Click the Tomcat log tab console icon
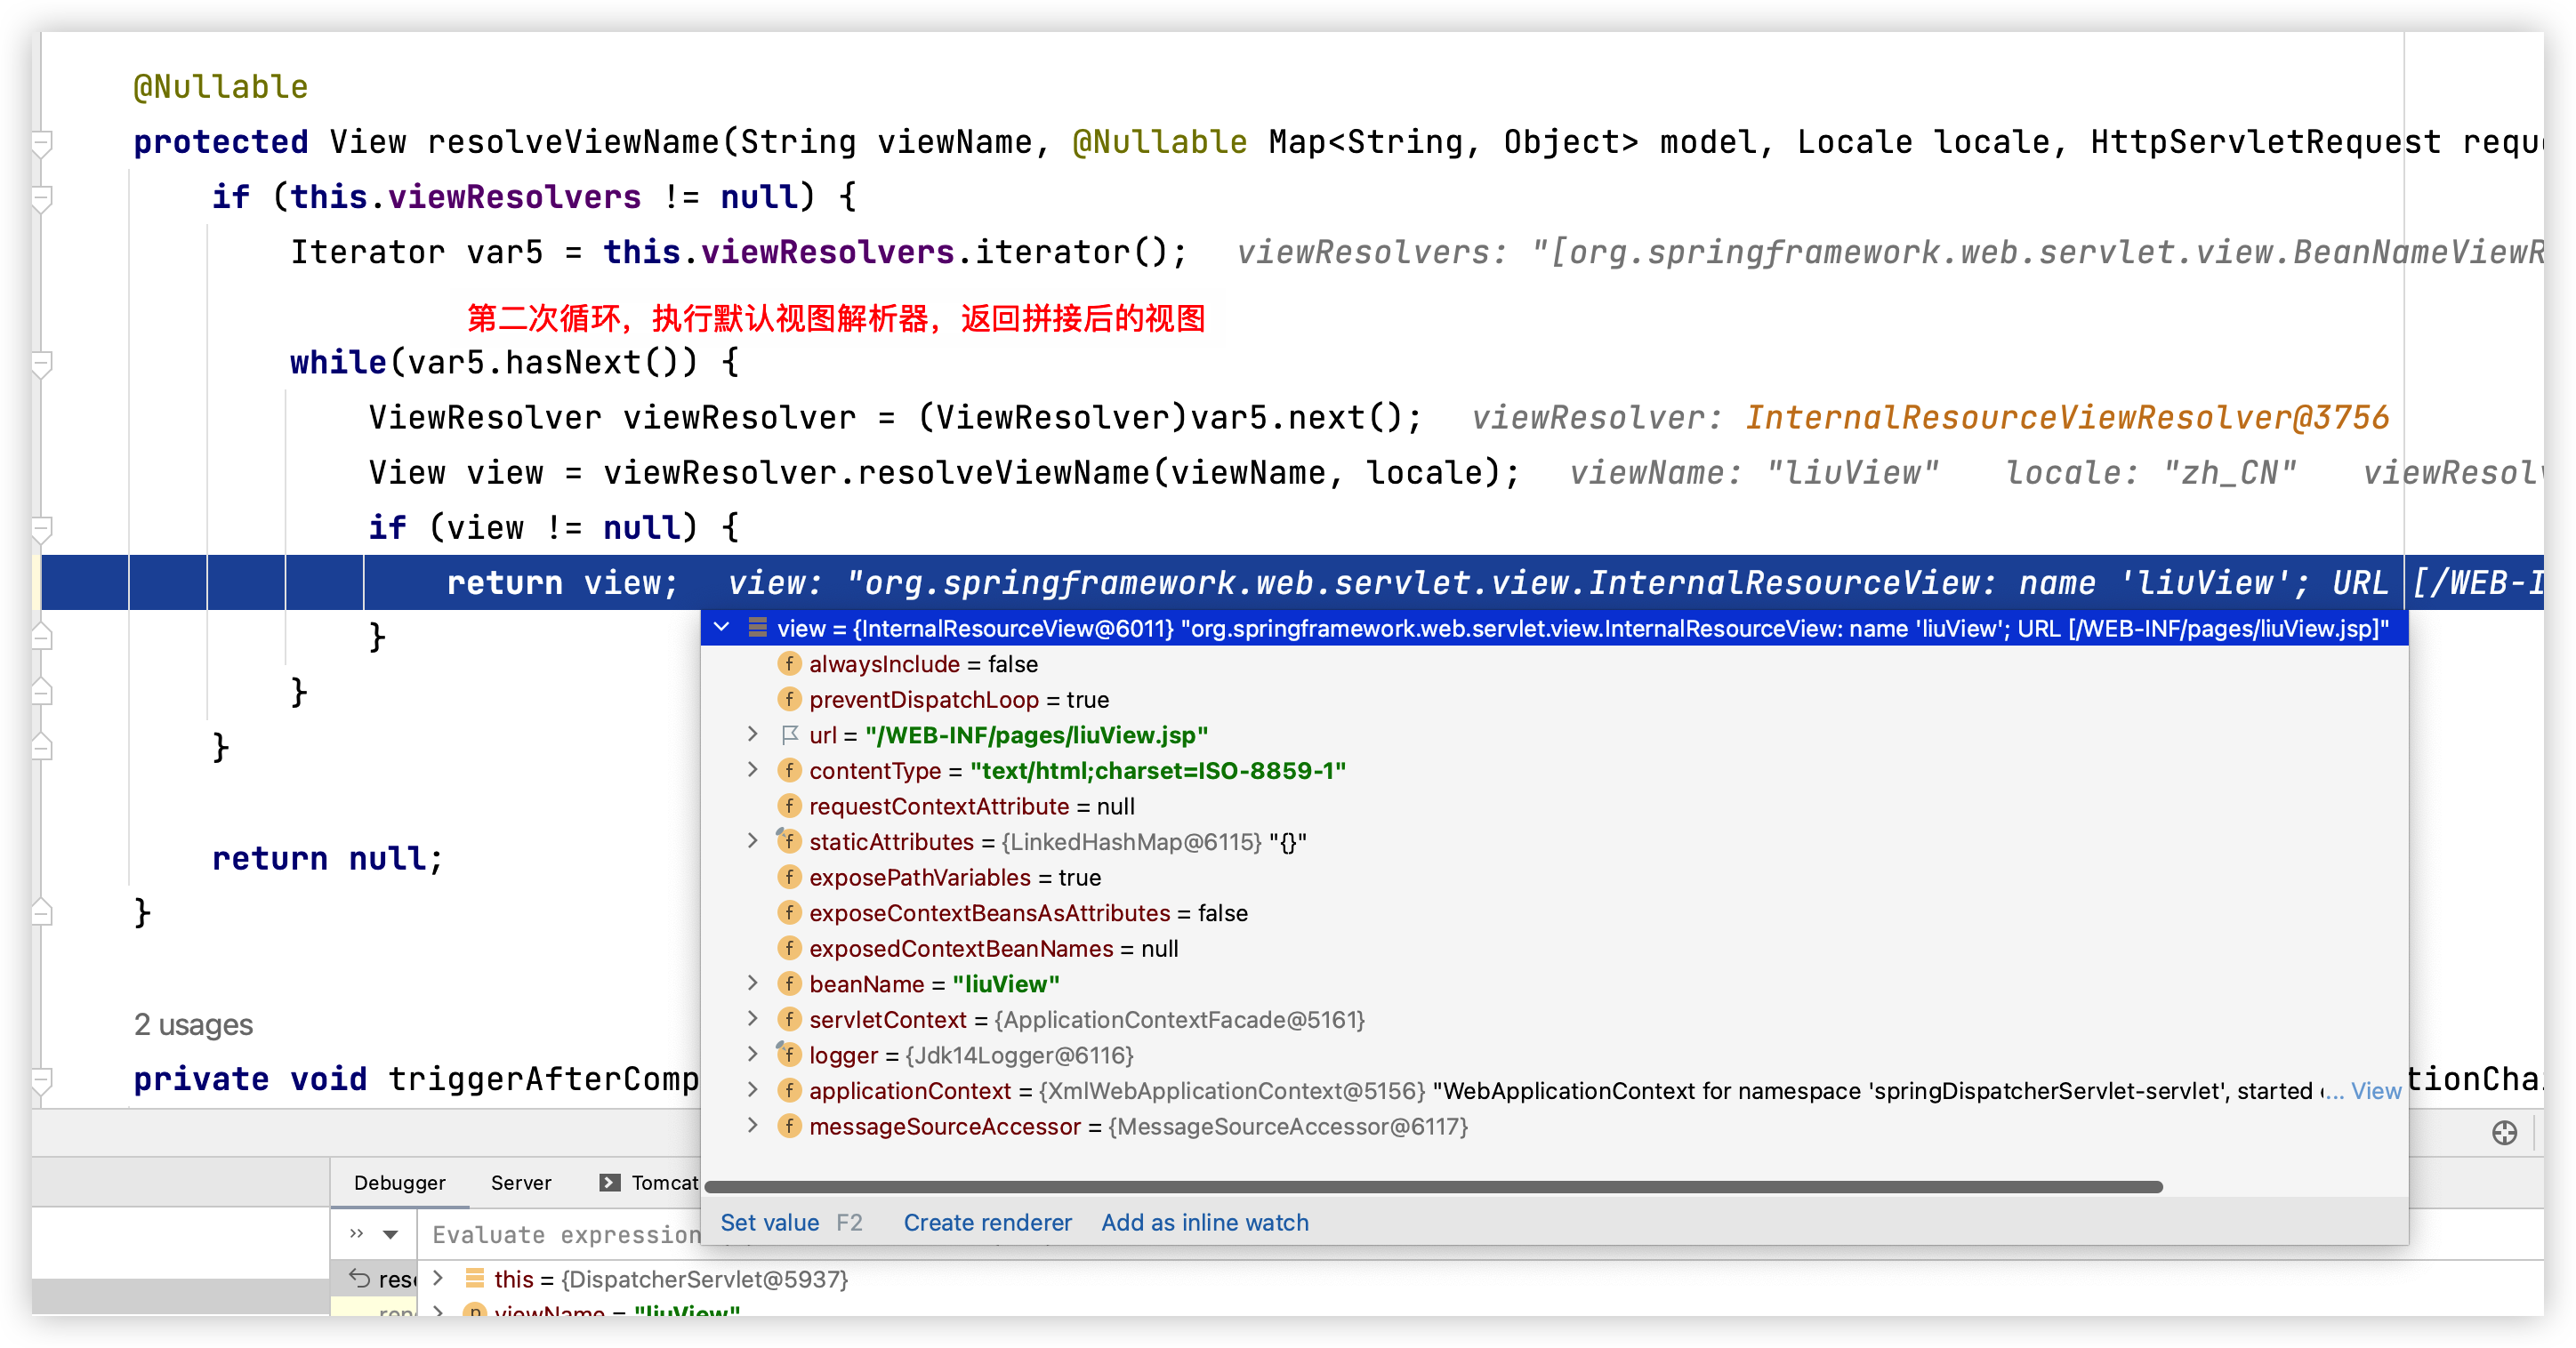 [609, 1183]
